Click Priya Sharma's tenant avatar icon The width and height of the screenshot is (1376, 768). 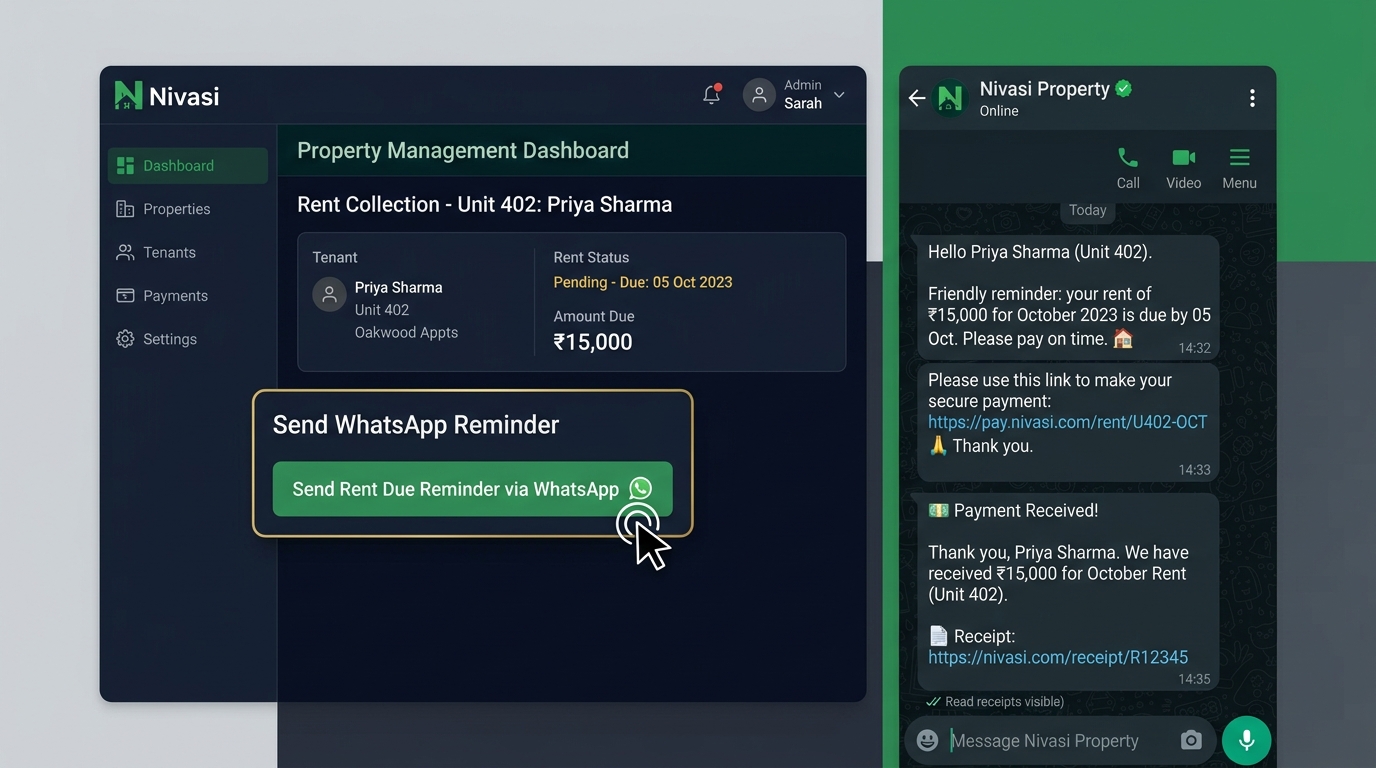pyautogui.click(x=329, y=295)
